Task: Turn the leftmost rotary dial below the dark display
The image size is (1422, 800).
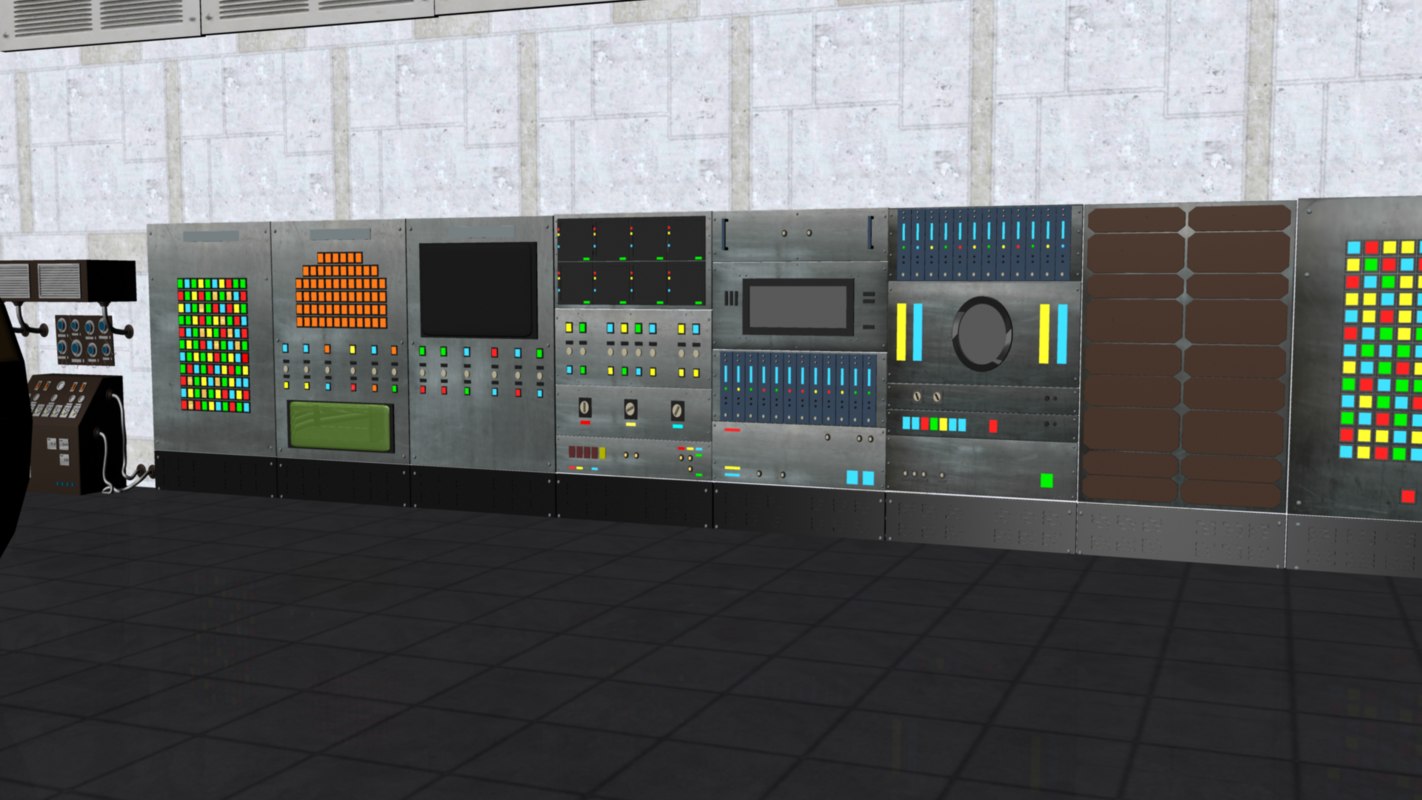Action: (584, 408)
